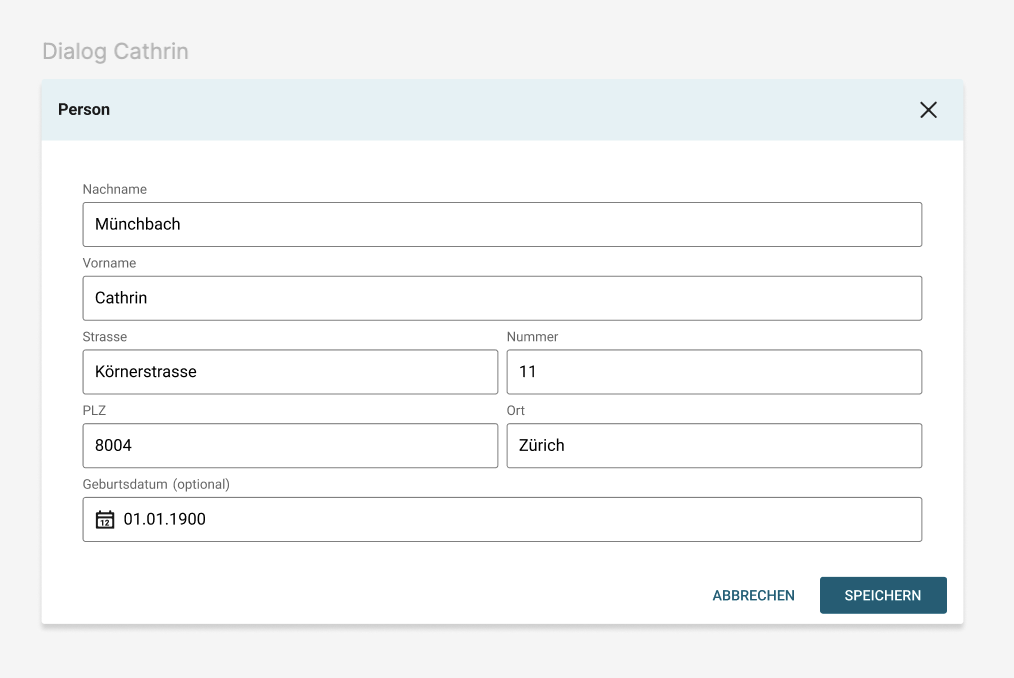Click the Ort label

point(516,411)
